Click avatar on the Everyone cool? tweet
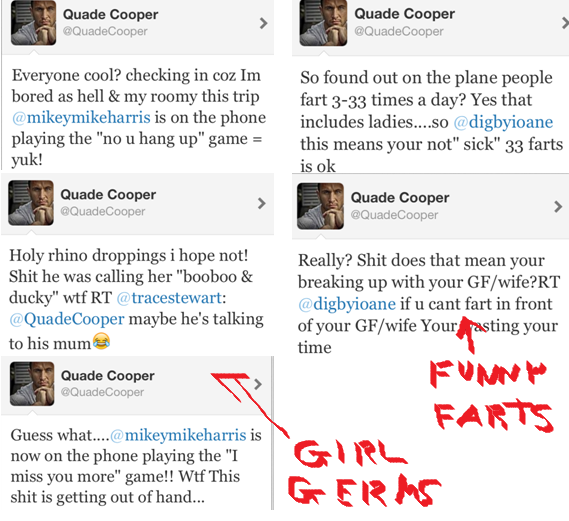 (x=33, y=22)
